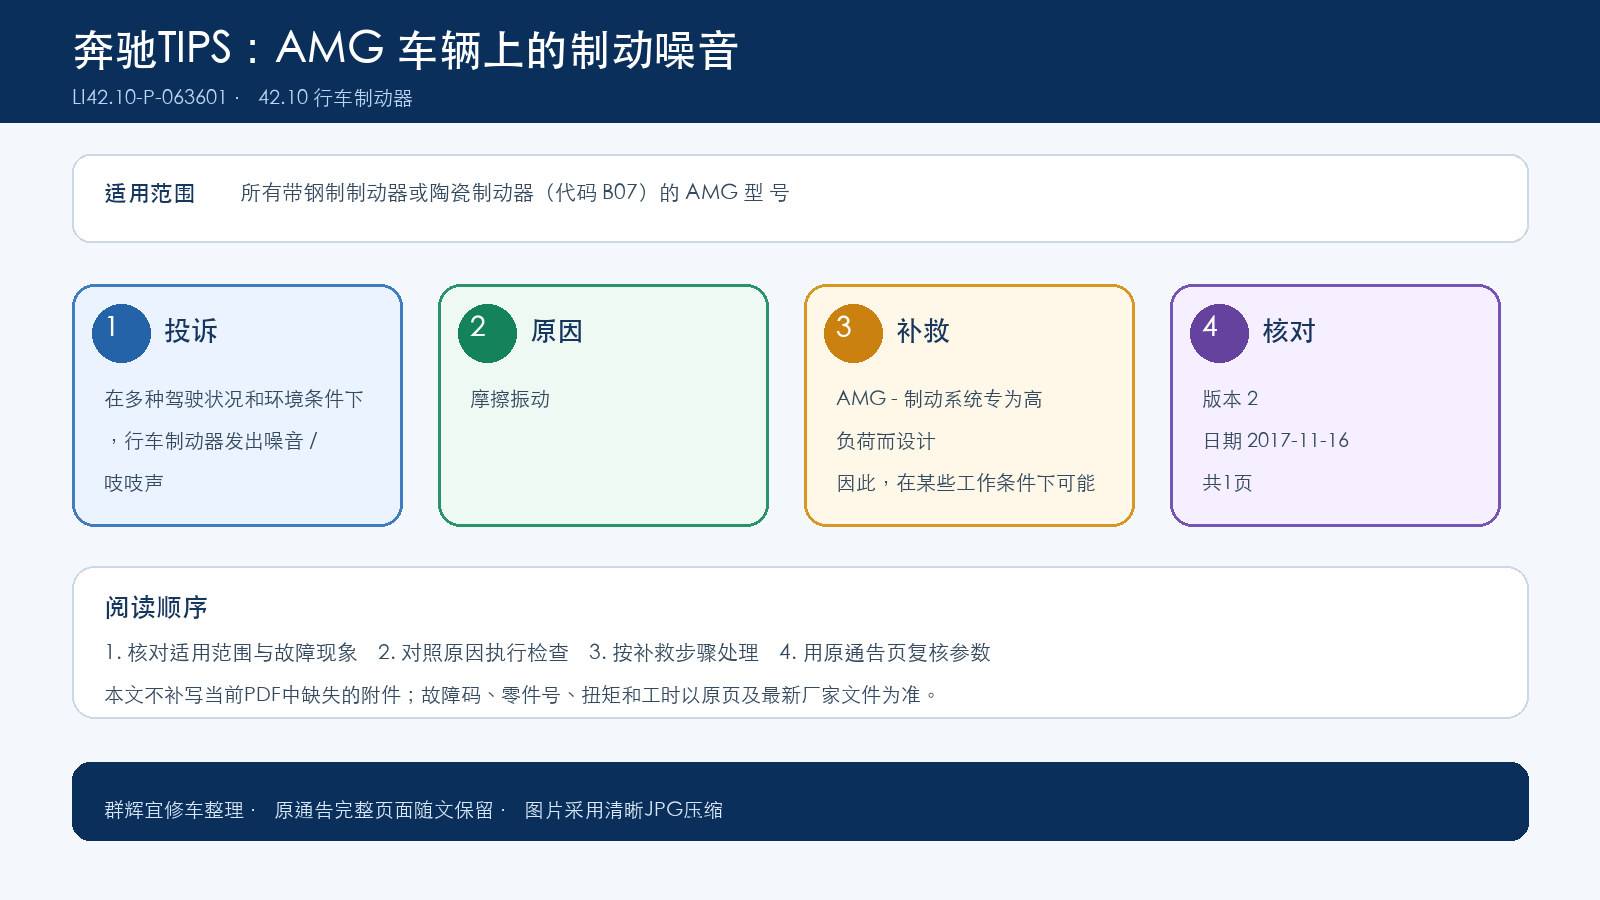Click the text 负荷而设计

click(x=886, y=441)
